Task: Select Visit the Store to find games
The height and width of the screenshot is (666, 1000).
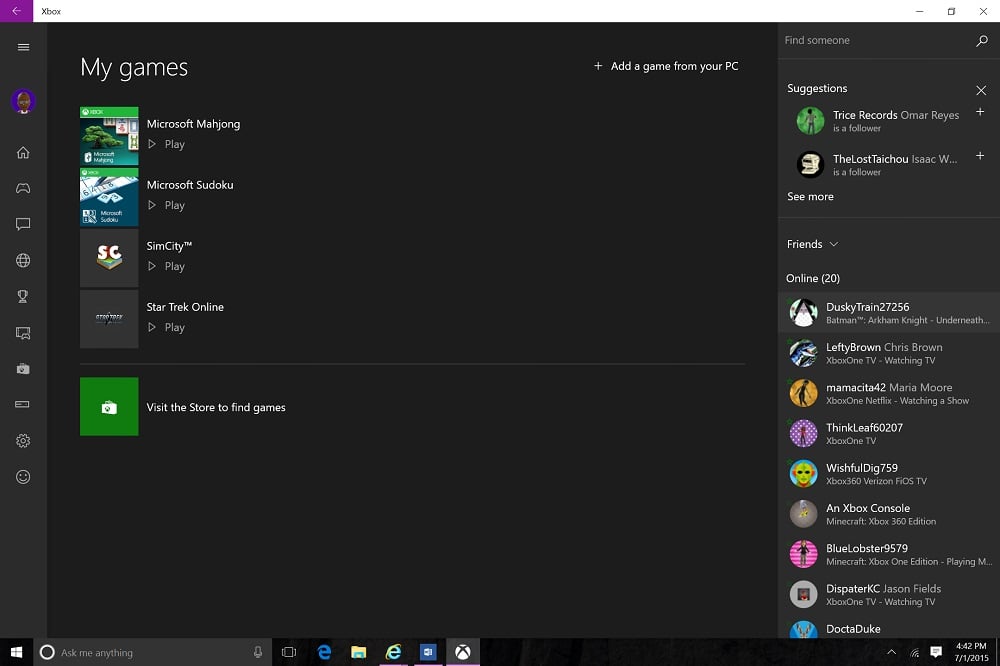Action: (215, 407)
